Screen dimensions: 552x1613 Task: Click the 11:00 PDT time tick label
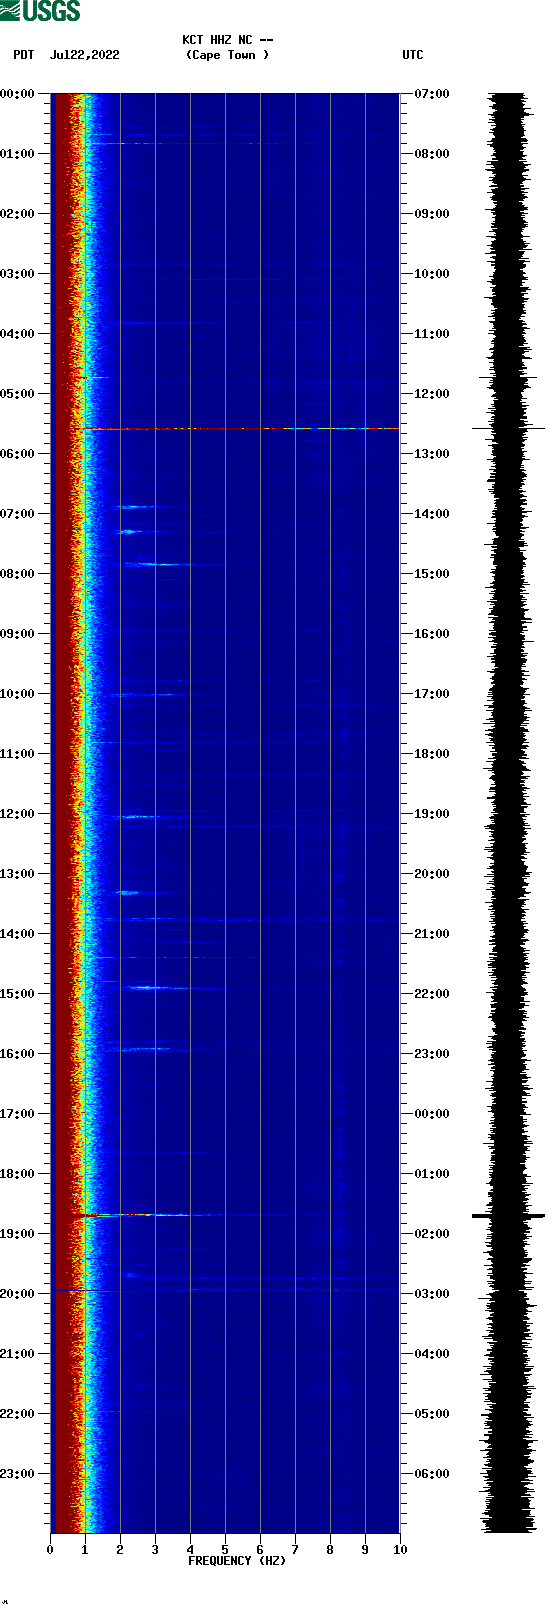pyautogui.click(x=18, y=754)
